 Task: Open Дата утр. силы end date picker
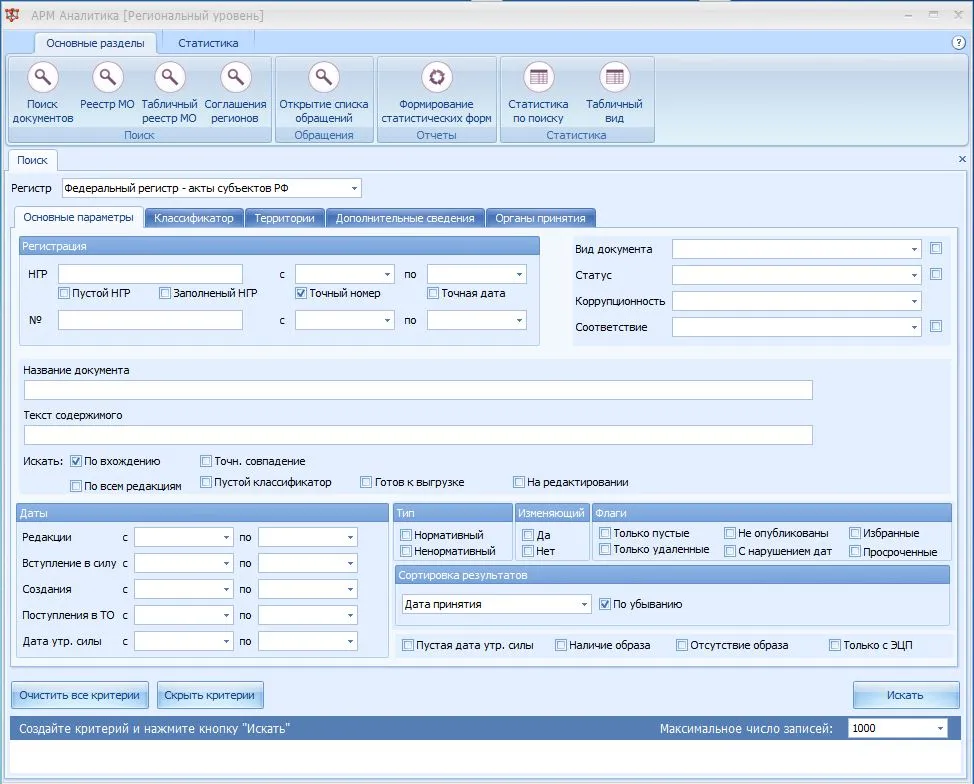click(x=350, y=641)
